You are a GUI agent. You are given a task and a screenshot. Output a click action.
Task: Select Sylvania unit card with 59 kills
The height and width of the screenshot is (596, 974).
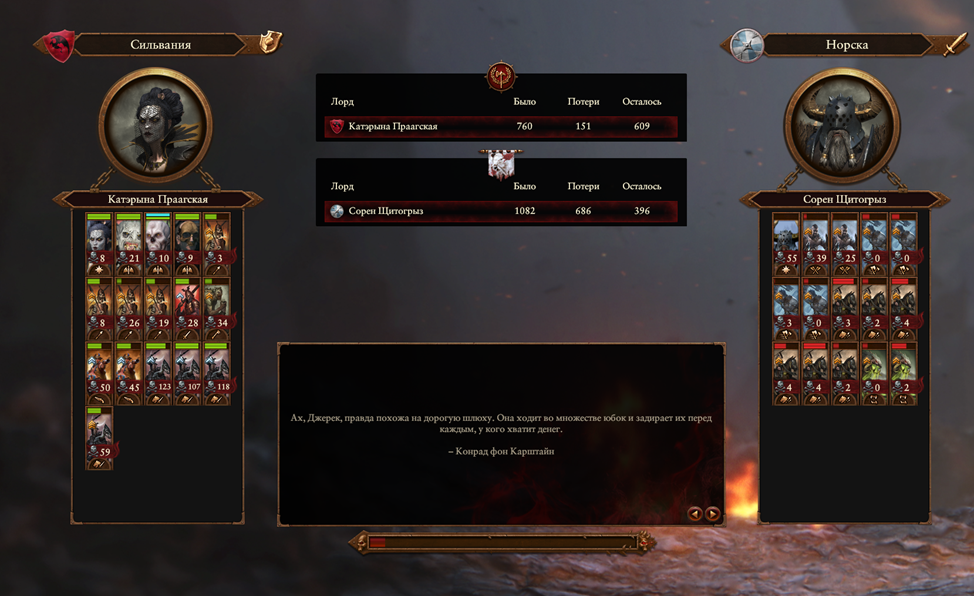(x=99, y=438)
